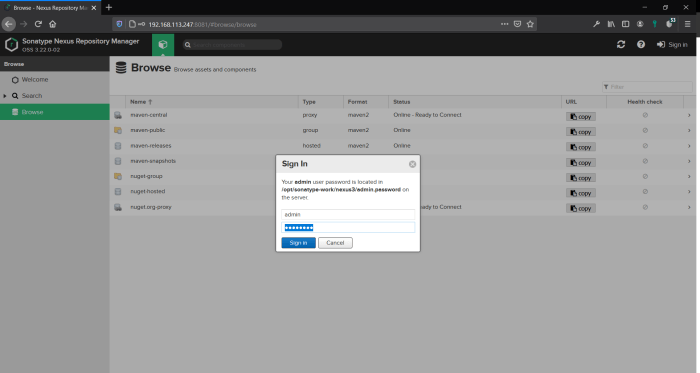The image size is (700, 373).
Task: Click nuget-group health check icon
Action: point(645,176)
